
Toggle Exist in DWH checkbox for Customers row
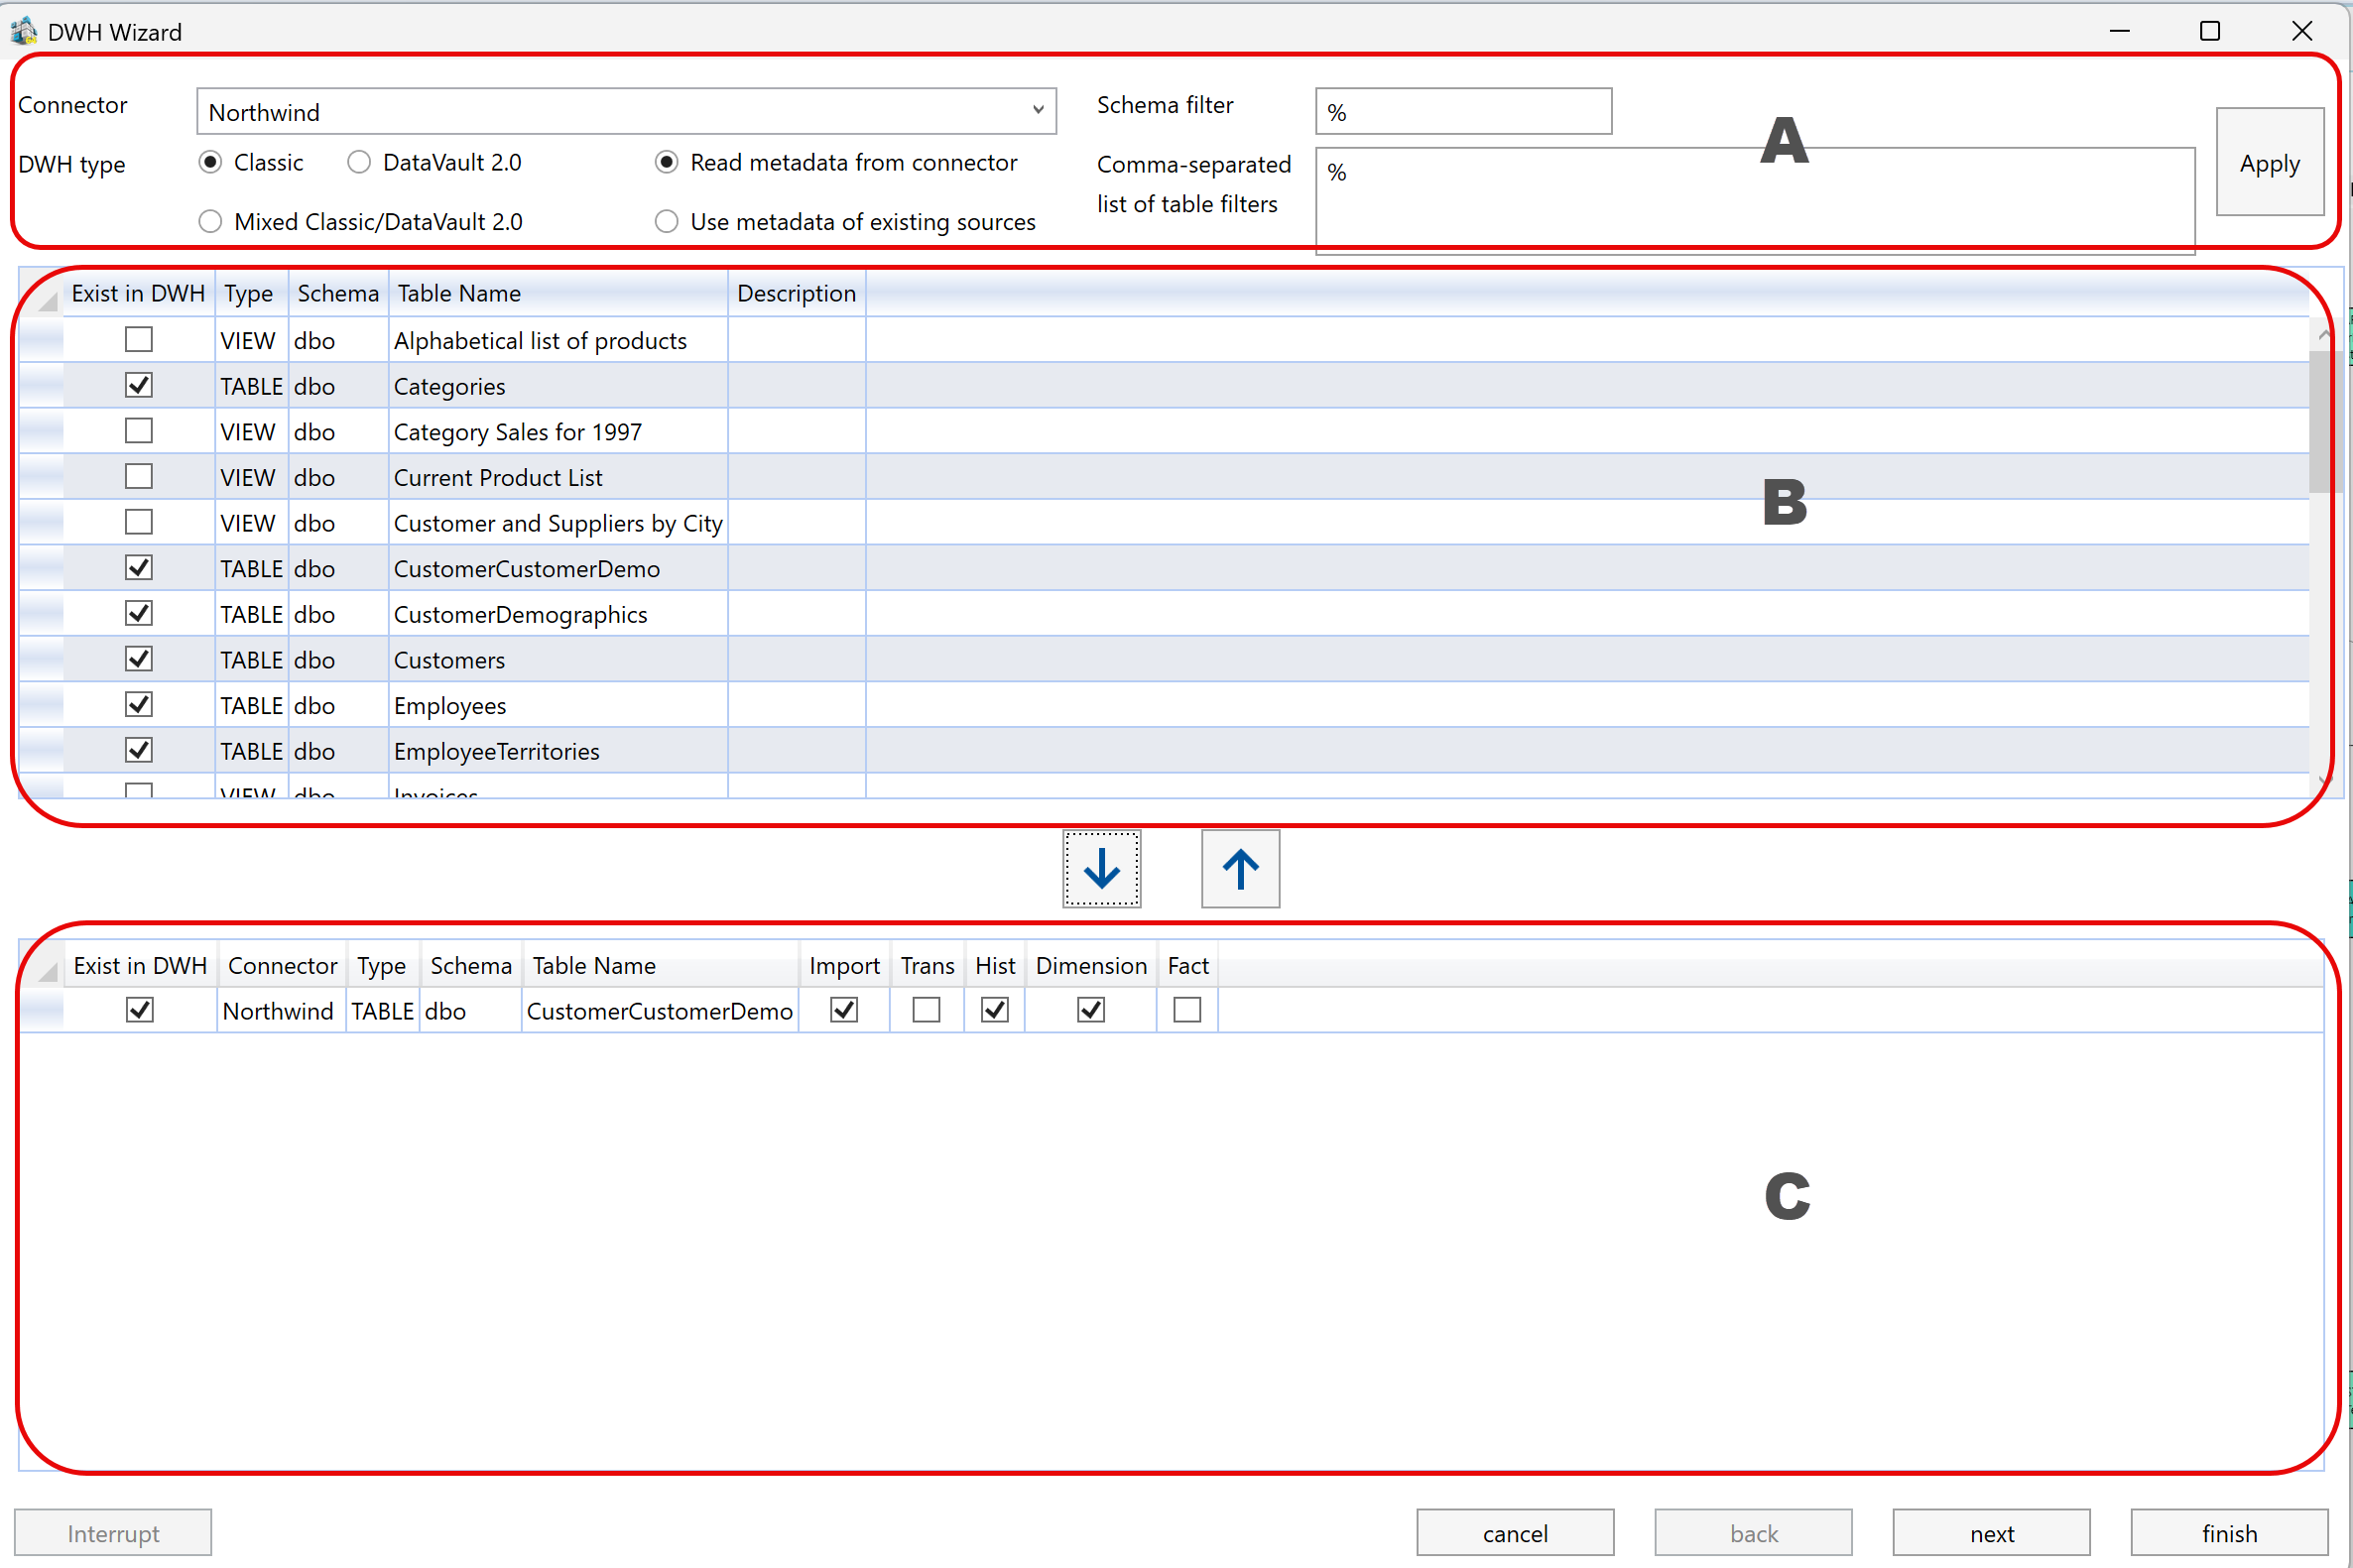(139, 659)
